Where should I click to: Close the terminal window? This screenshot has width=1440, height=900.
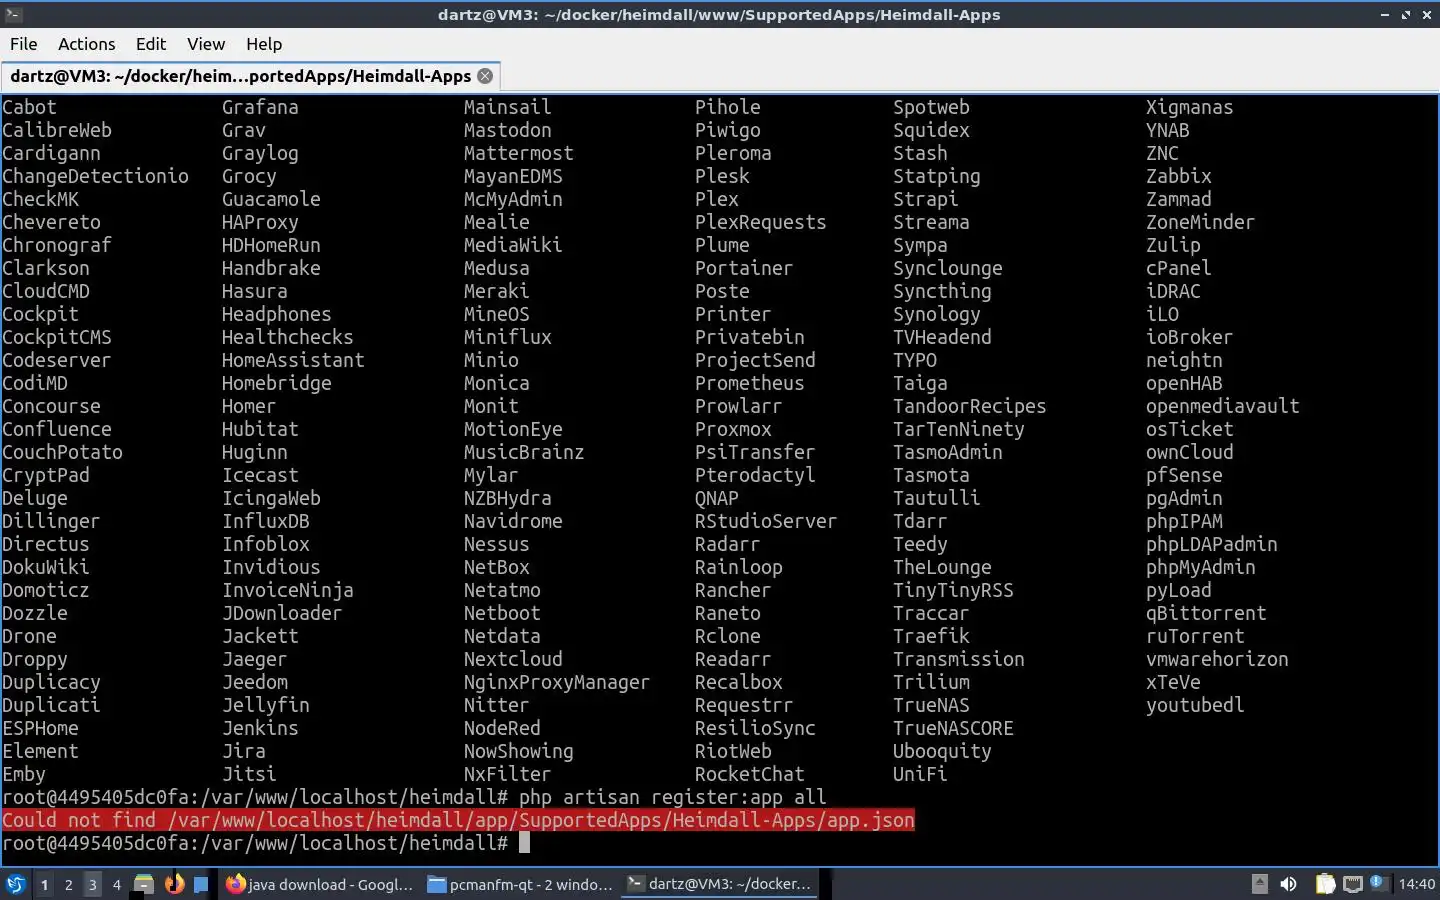pos(1428,14)
